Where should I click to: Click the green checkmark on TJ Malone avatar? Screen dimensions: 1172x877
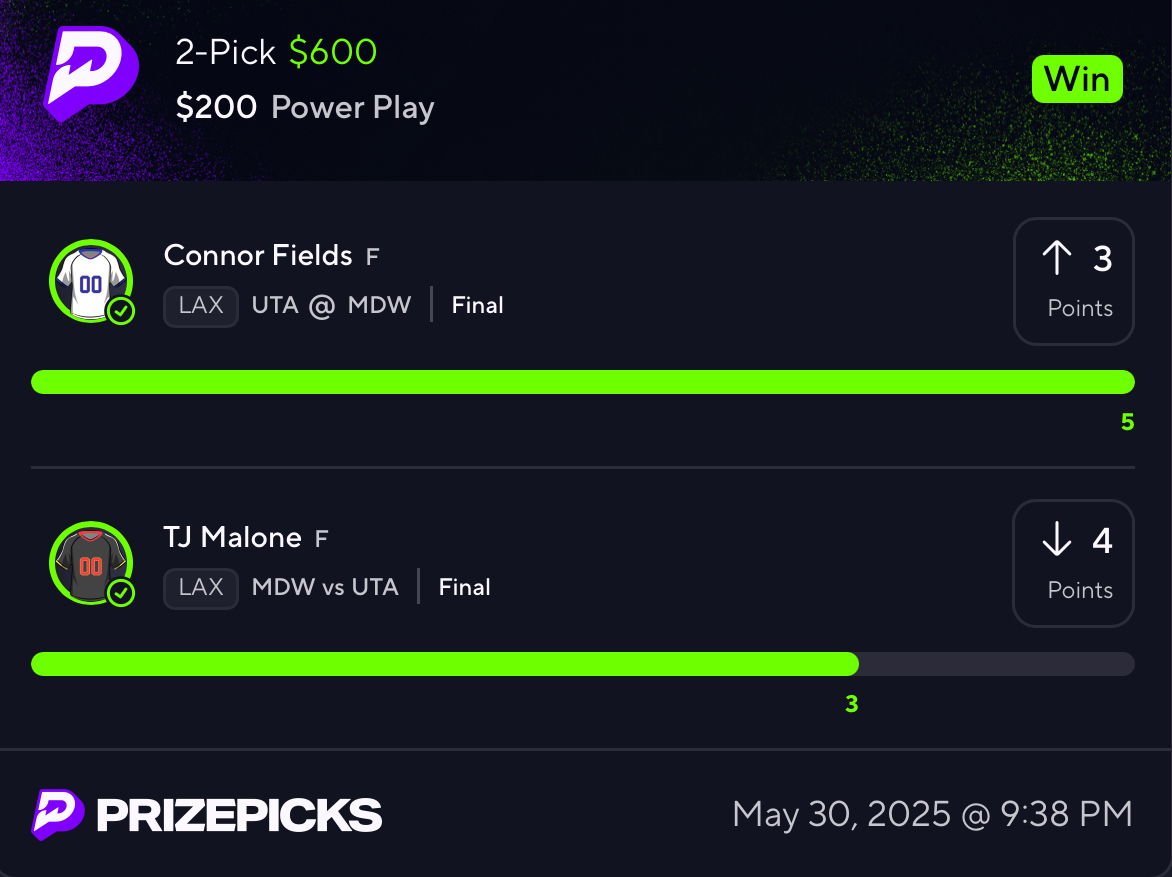tap(121, 593)
